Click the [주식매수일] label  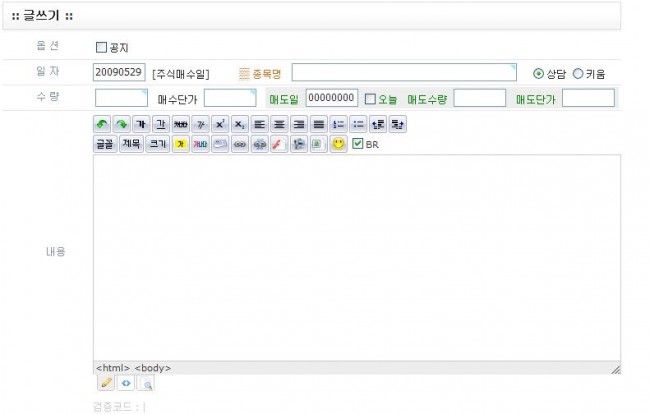[181, 75]
